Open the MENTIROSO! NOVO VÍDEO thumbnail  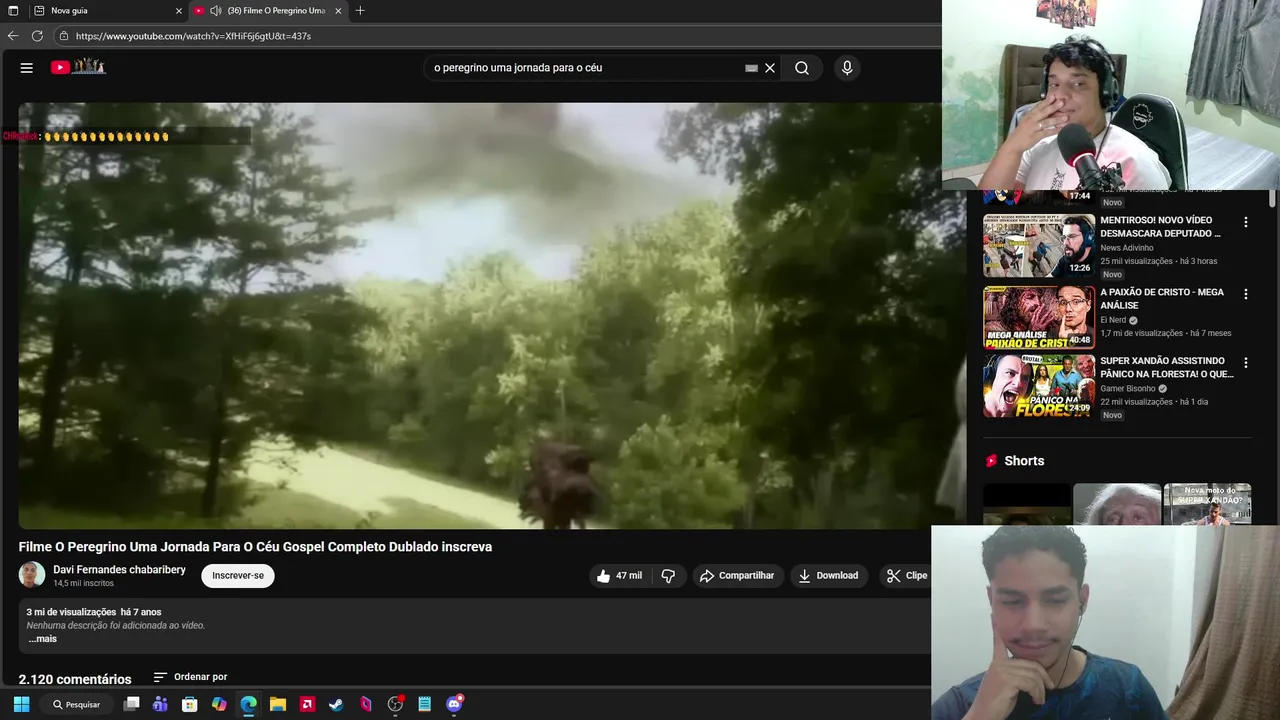[1038, 246]
